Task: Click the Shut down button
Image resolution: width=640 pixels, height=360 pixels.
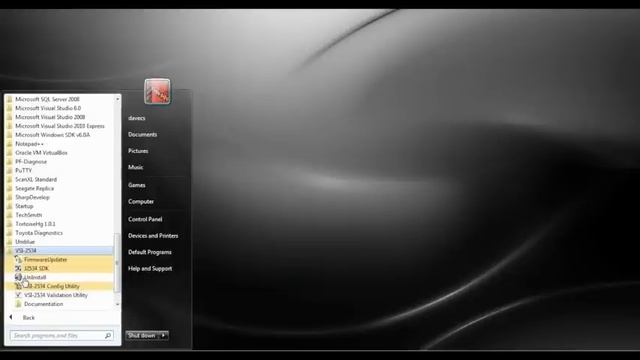Action: 142,336
